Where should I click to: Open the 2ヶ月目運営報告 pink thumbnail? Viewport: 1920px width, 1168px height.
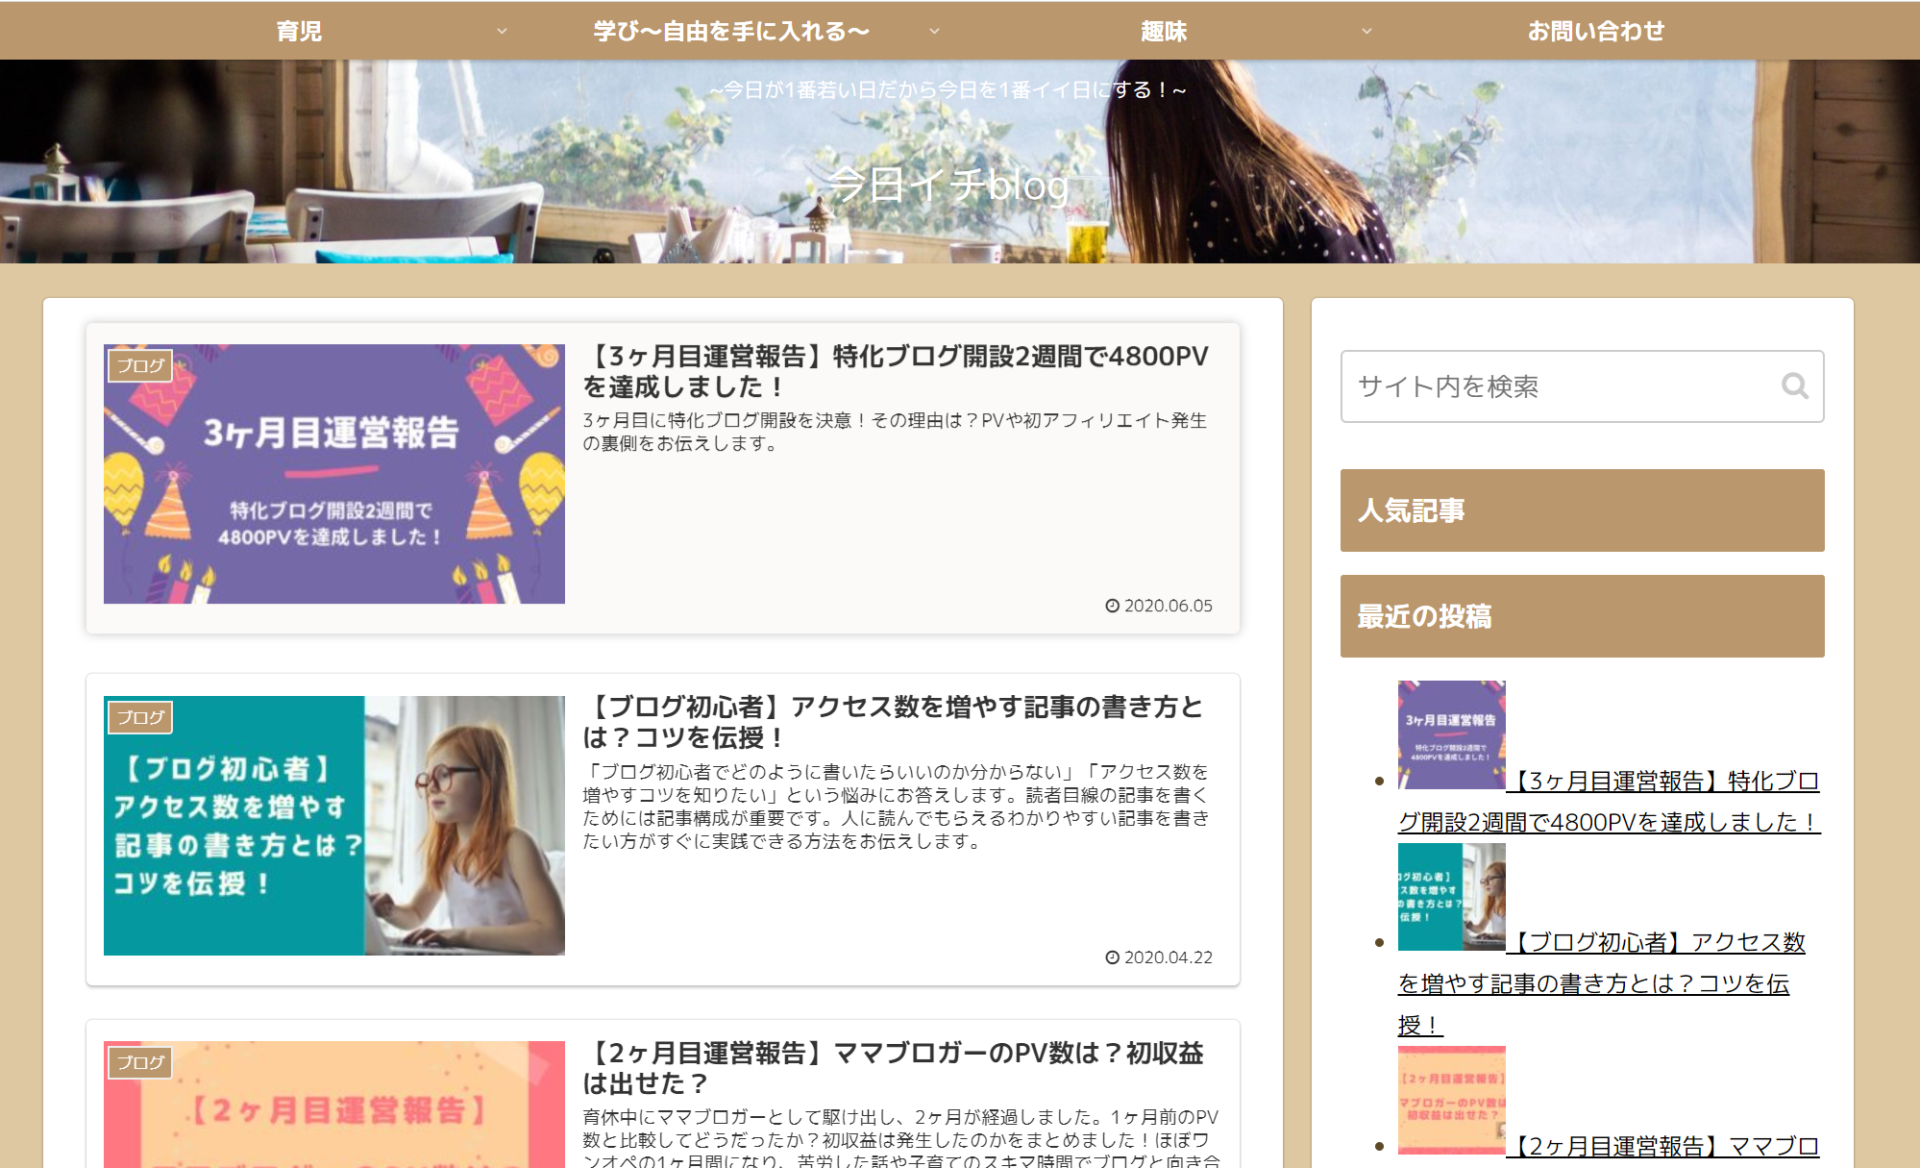[334, 1104]
